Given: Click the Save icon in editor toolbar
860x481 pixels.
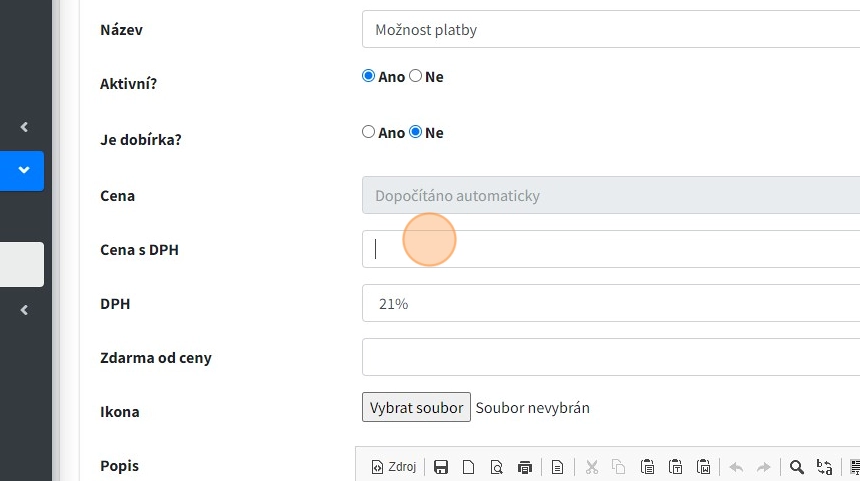Looking at the screenshot, I should tap(441, 467).
